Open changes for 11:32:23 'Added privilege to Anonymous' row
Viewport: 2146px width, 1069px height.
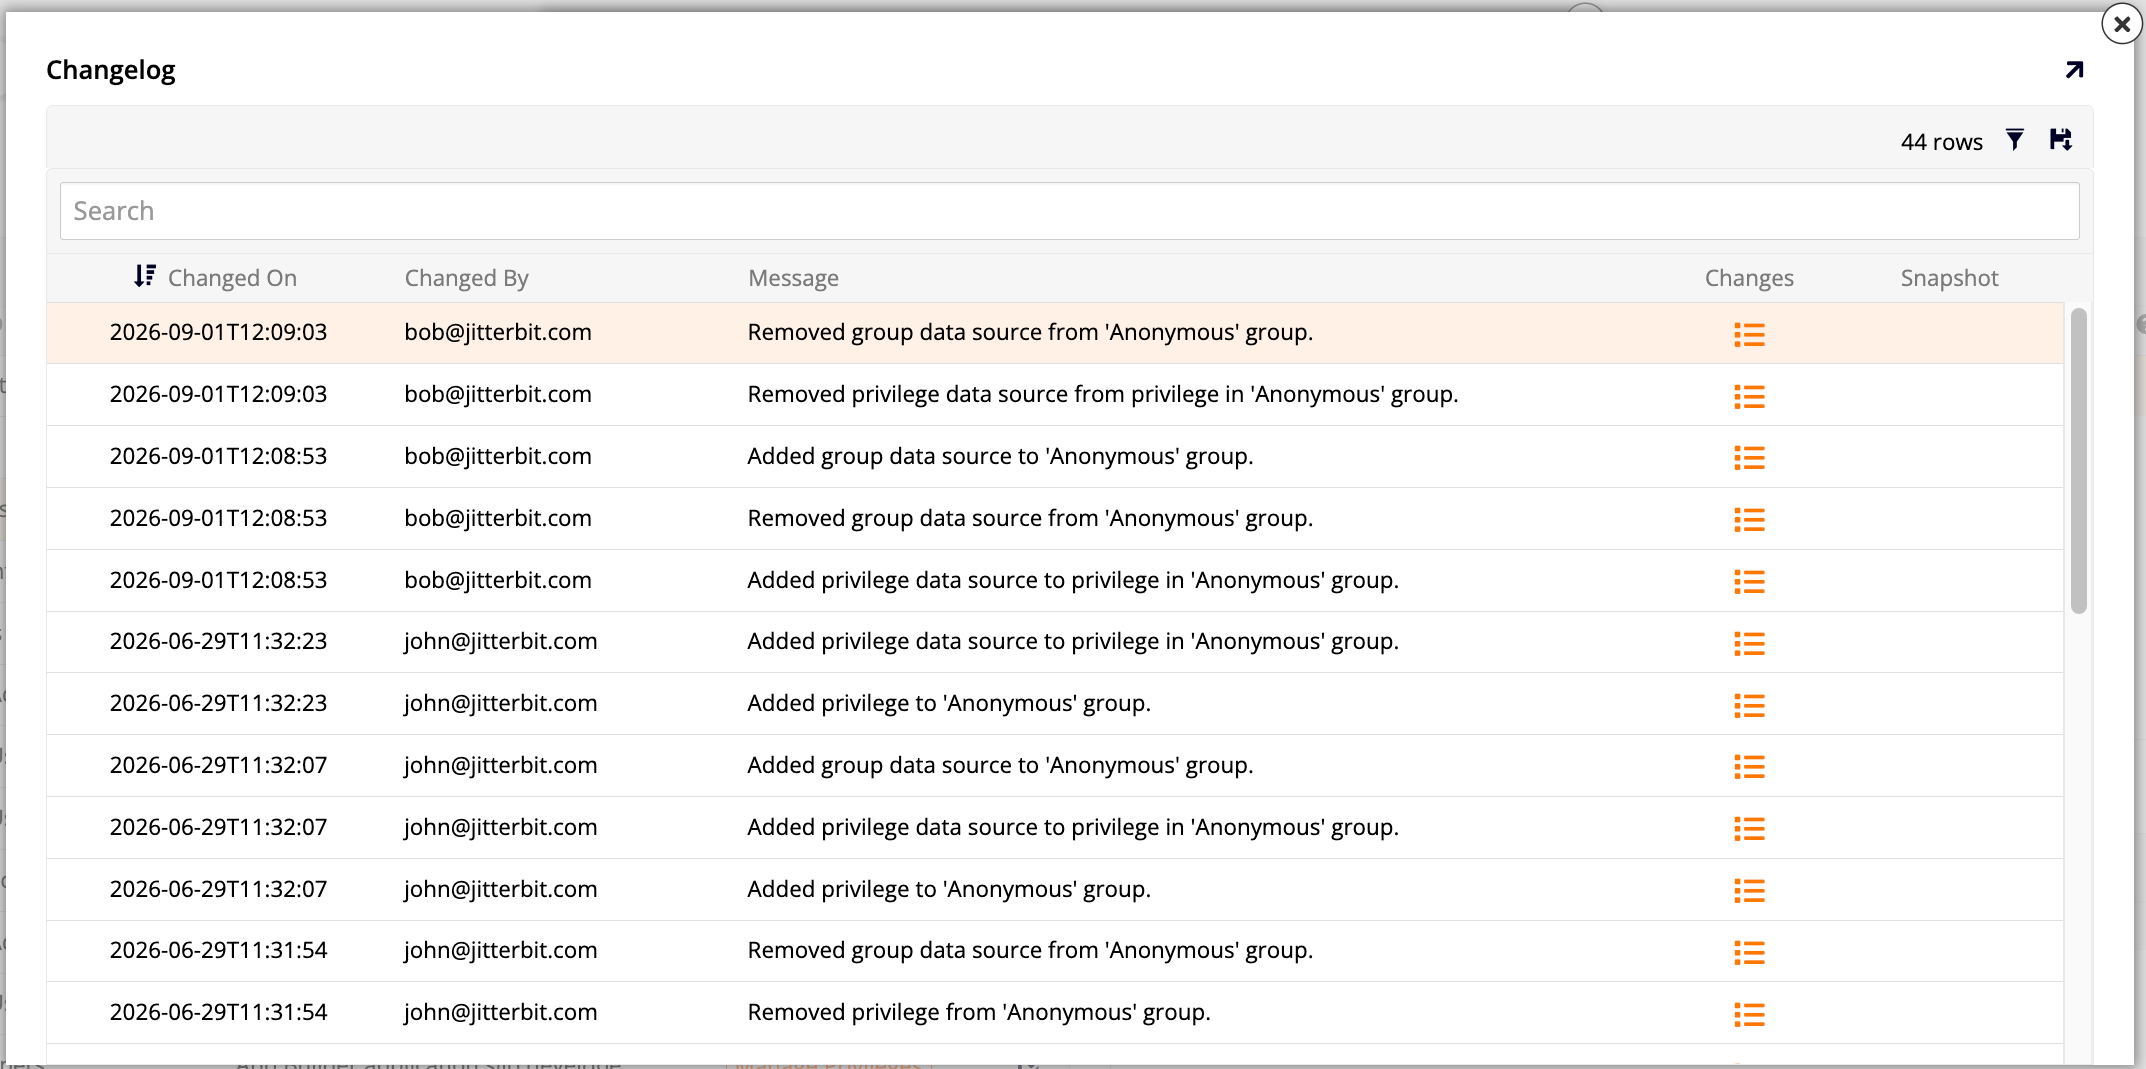click(1749, 705)
